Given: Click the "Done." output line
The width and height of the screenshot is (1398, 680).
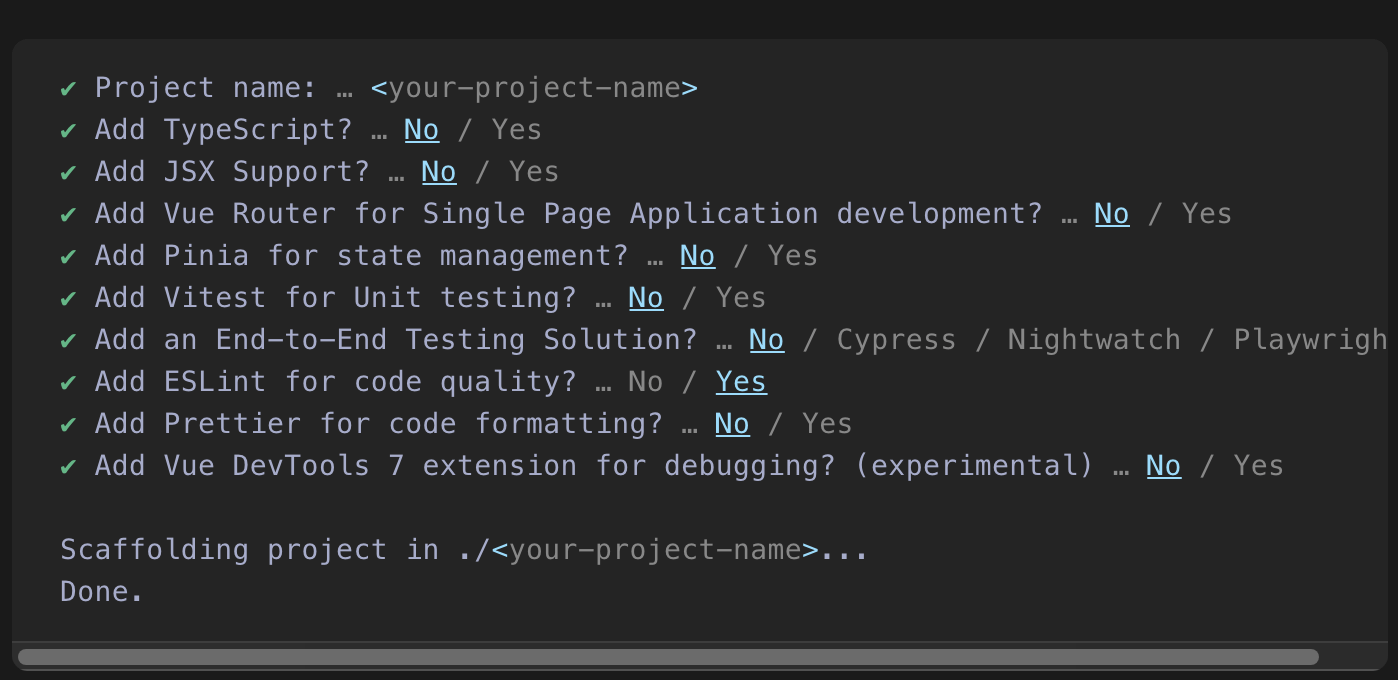Looking at the screenshot, I should pos(103,592).
